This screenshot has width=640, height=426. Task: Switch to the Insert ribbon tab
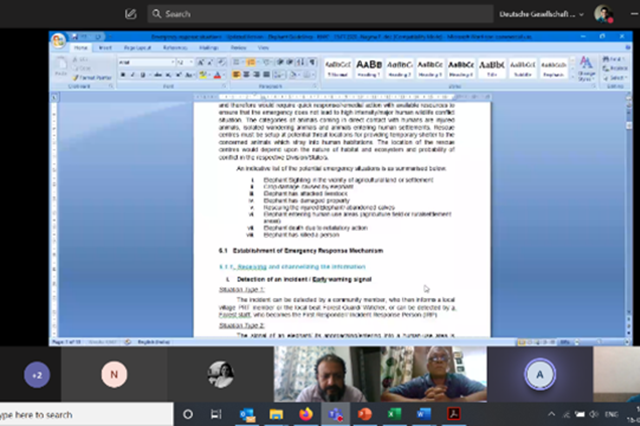[107, 47]
